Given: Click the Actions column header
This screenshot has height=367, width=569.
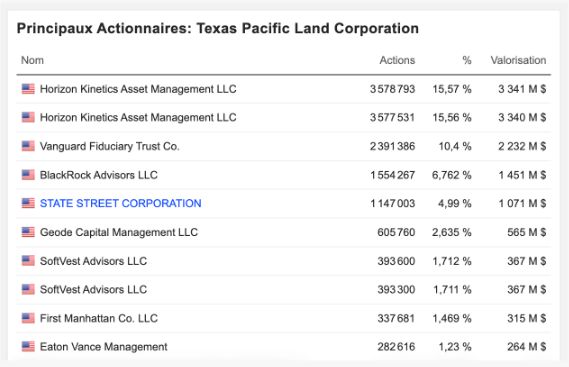Looking at the screenshot, I should click(x=397, y=60).
